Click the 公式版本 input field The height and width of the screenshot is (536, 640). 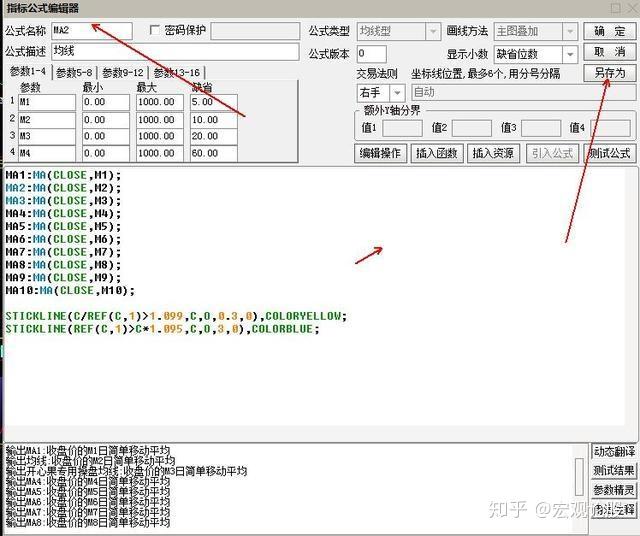coord(371,54)
